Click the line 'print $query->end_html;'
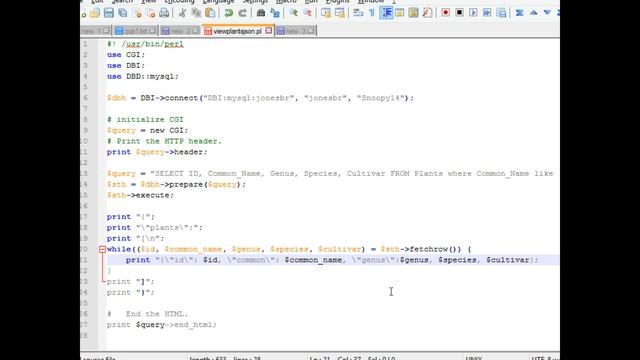The height and width of the screenshot is (360, 640). pos(162,325)
